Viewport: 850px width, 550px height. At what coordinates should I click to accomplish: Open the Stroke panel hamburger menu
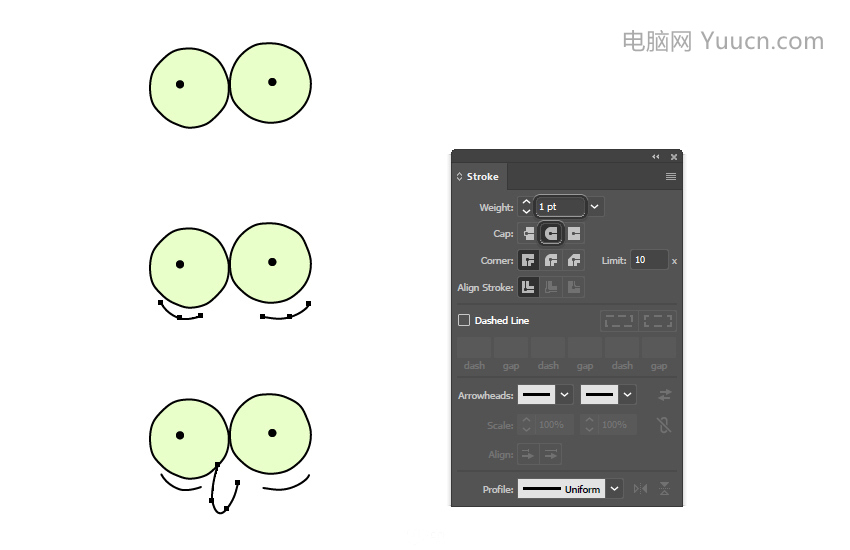tap(671, 177)
